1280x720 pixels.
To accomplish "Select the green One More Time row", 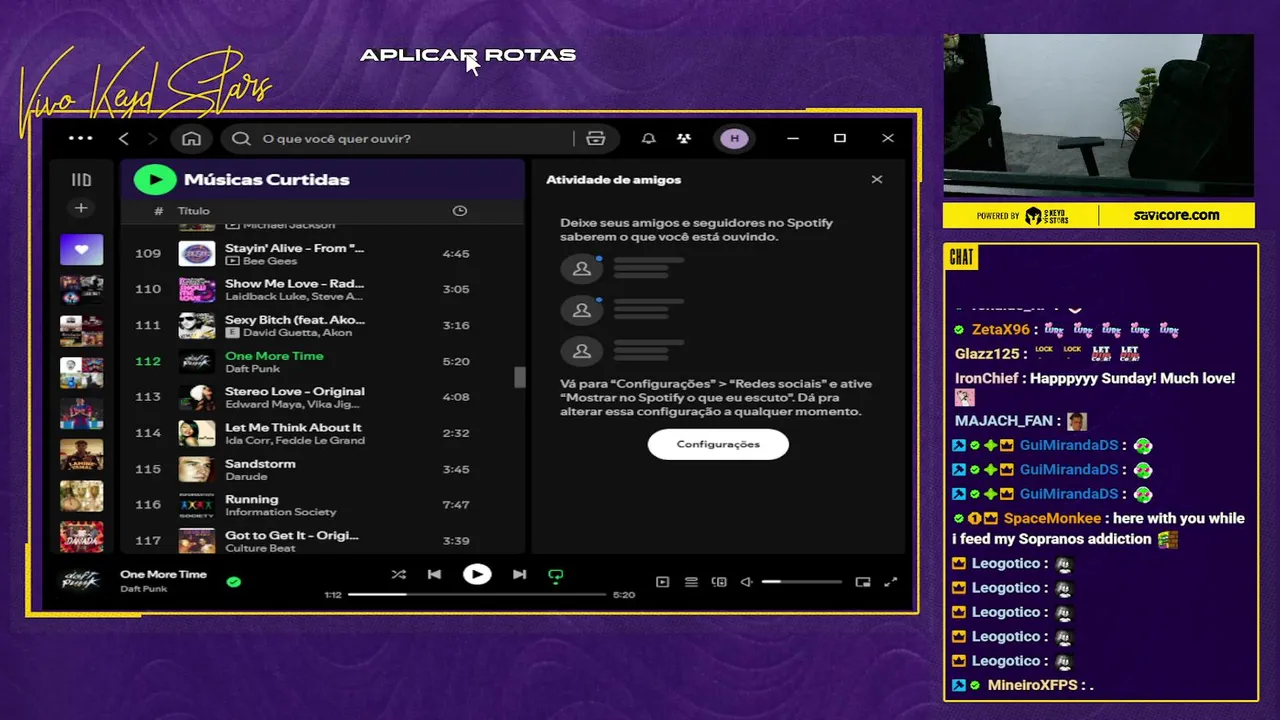I will click(x=320, y=361).
